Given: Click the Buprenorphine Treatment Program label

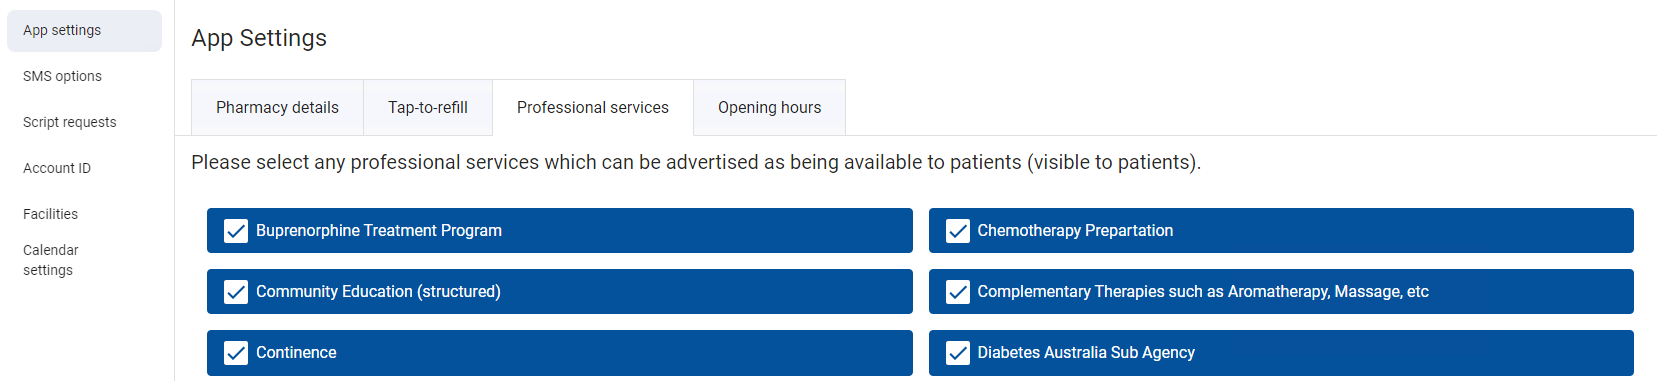Looking at the screenshot, I should [x=379, y=231].
